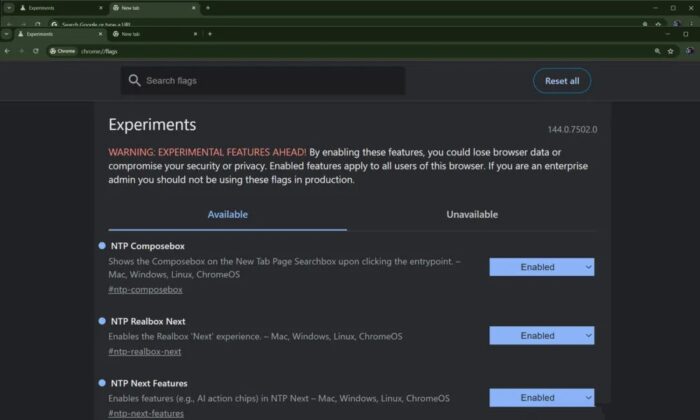Focus the Search flags input field
The width and height of the screenshot is (700, 420).
click(270, 80)
